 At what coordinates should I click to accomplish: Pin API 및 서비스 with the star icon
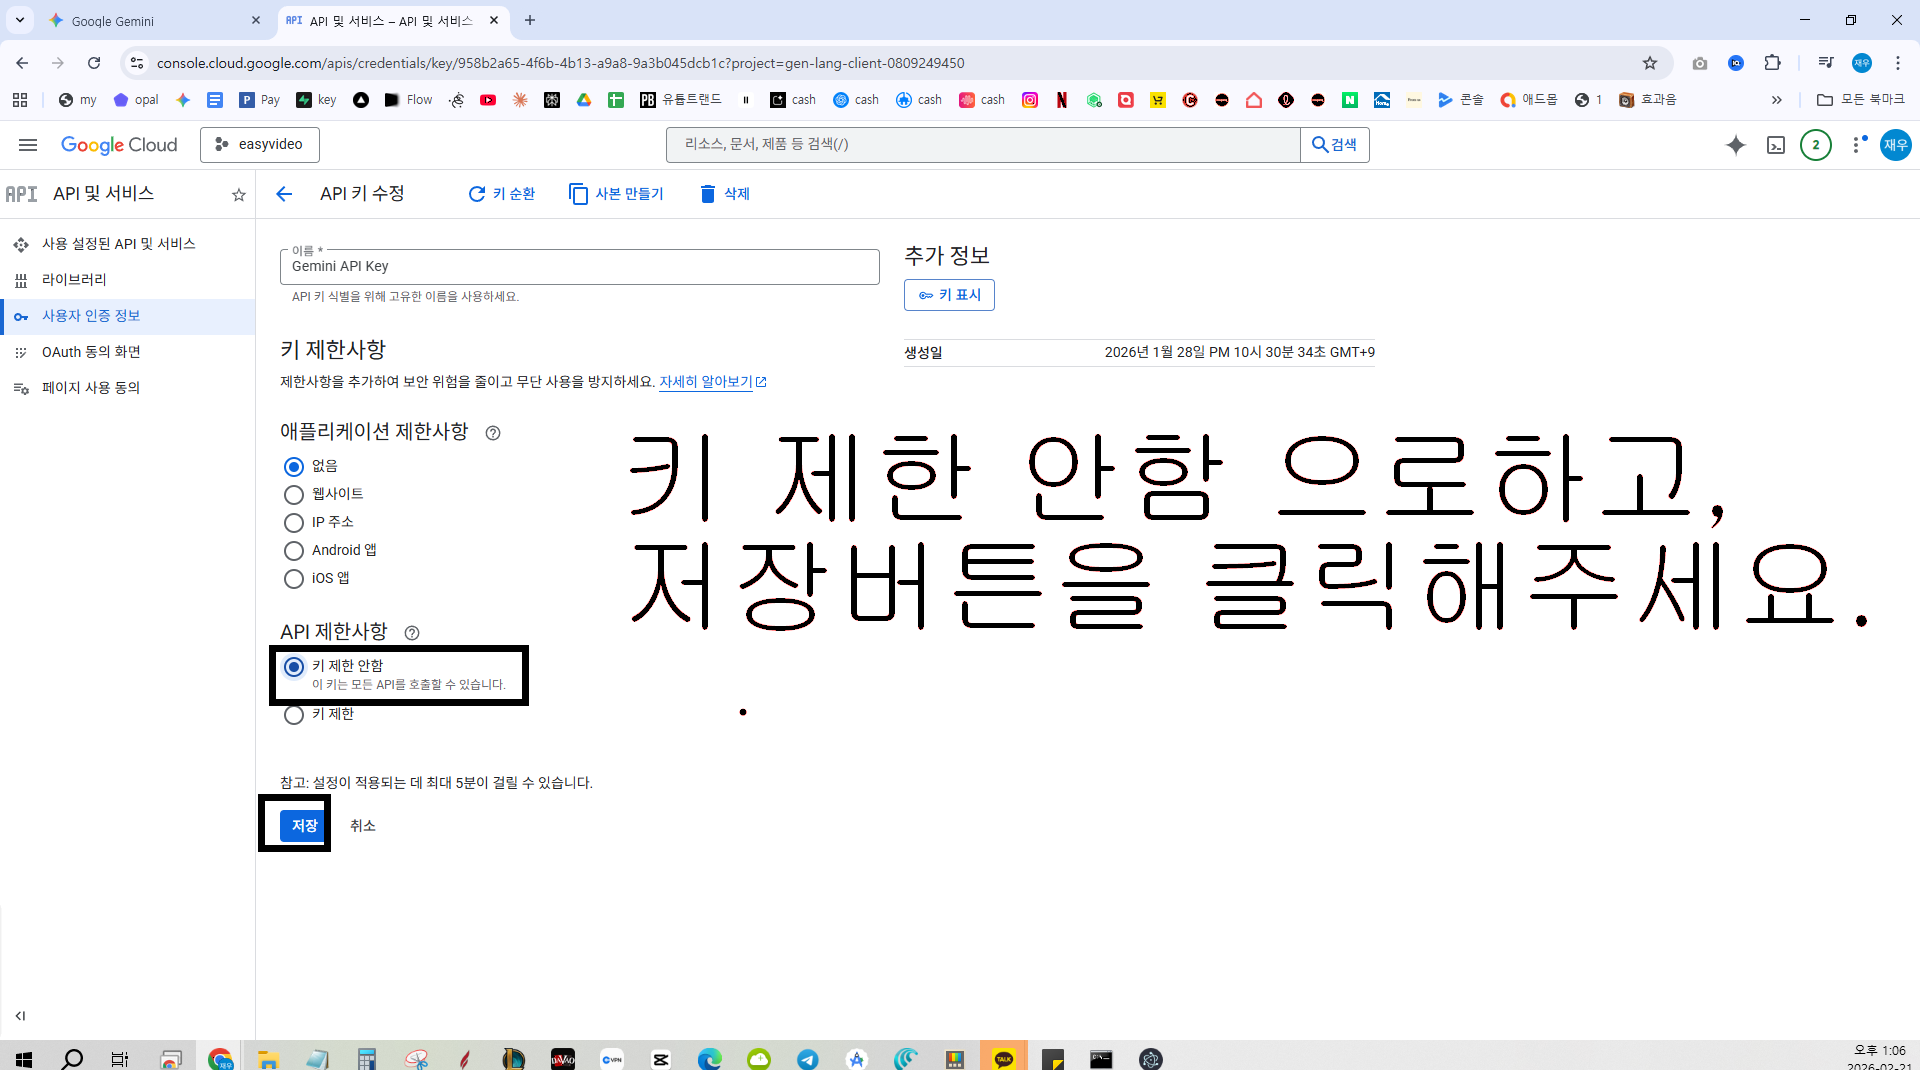(239, 195)
